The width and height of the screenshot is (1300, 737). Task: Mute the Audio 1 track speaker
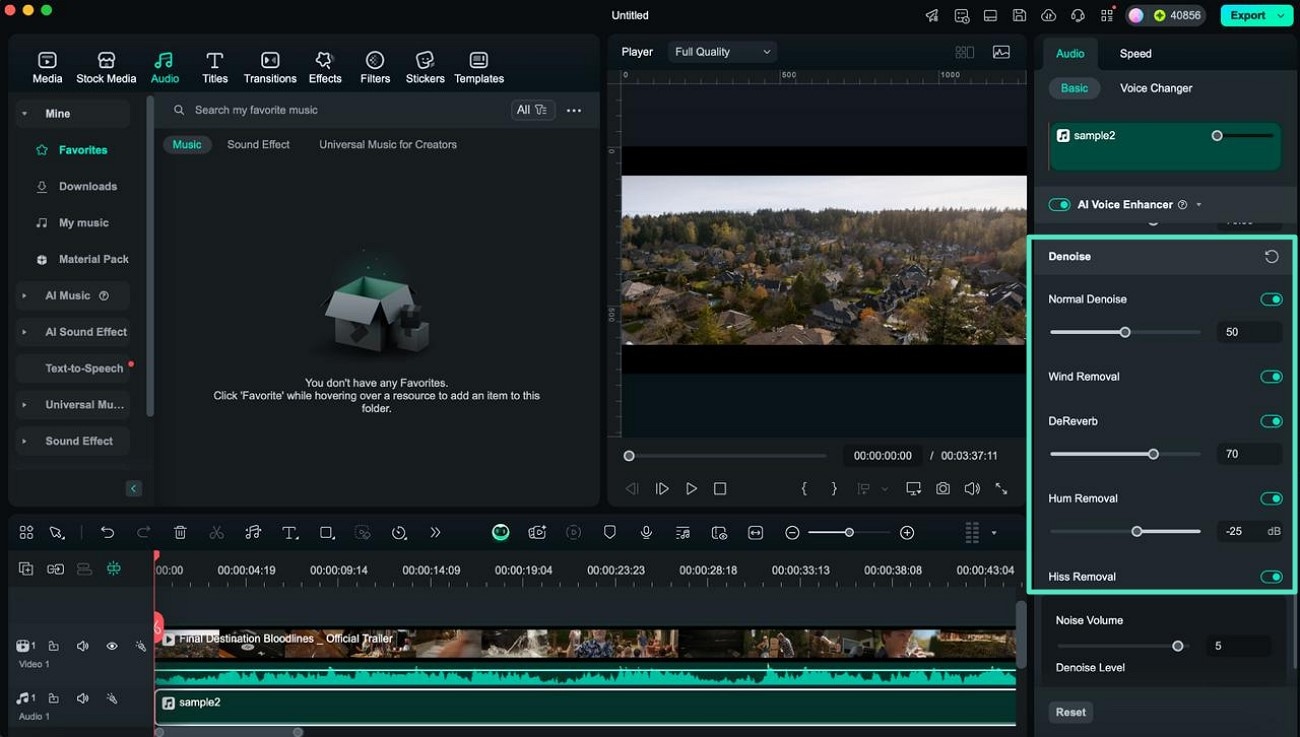[x=83, y=699]
